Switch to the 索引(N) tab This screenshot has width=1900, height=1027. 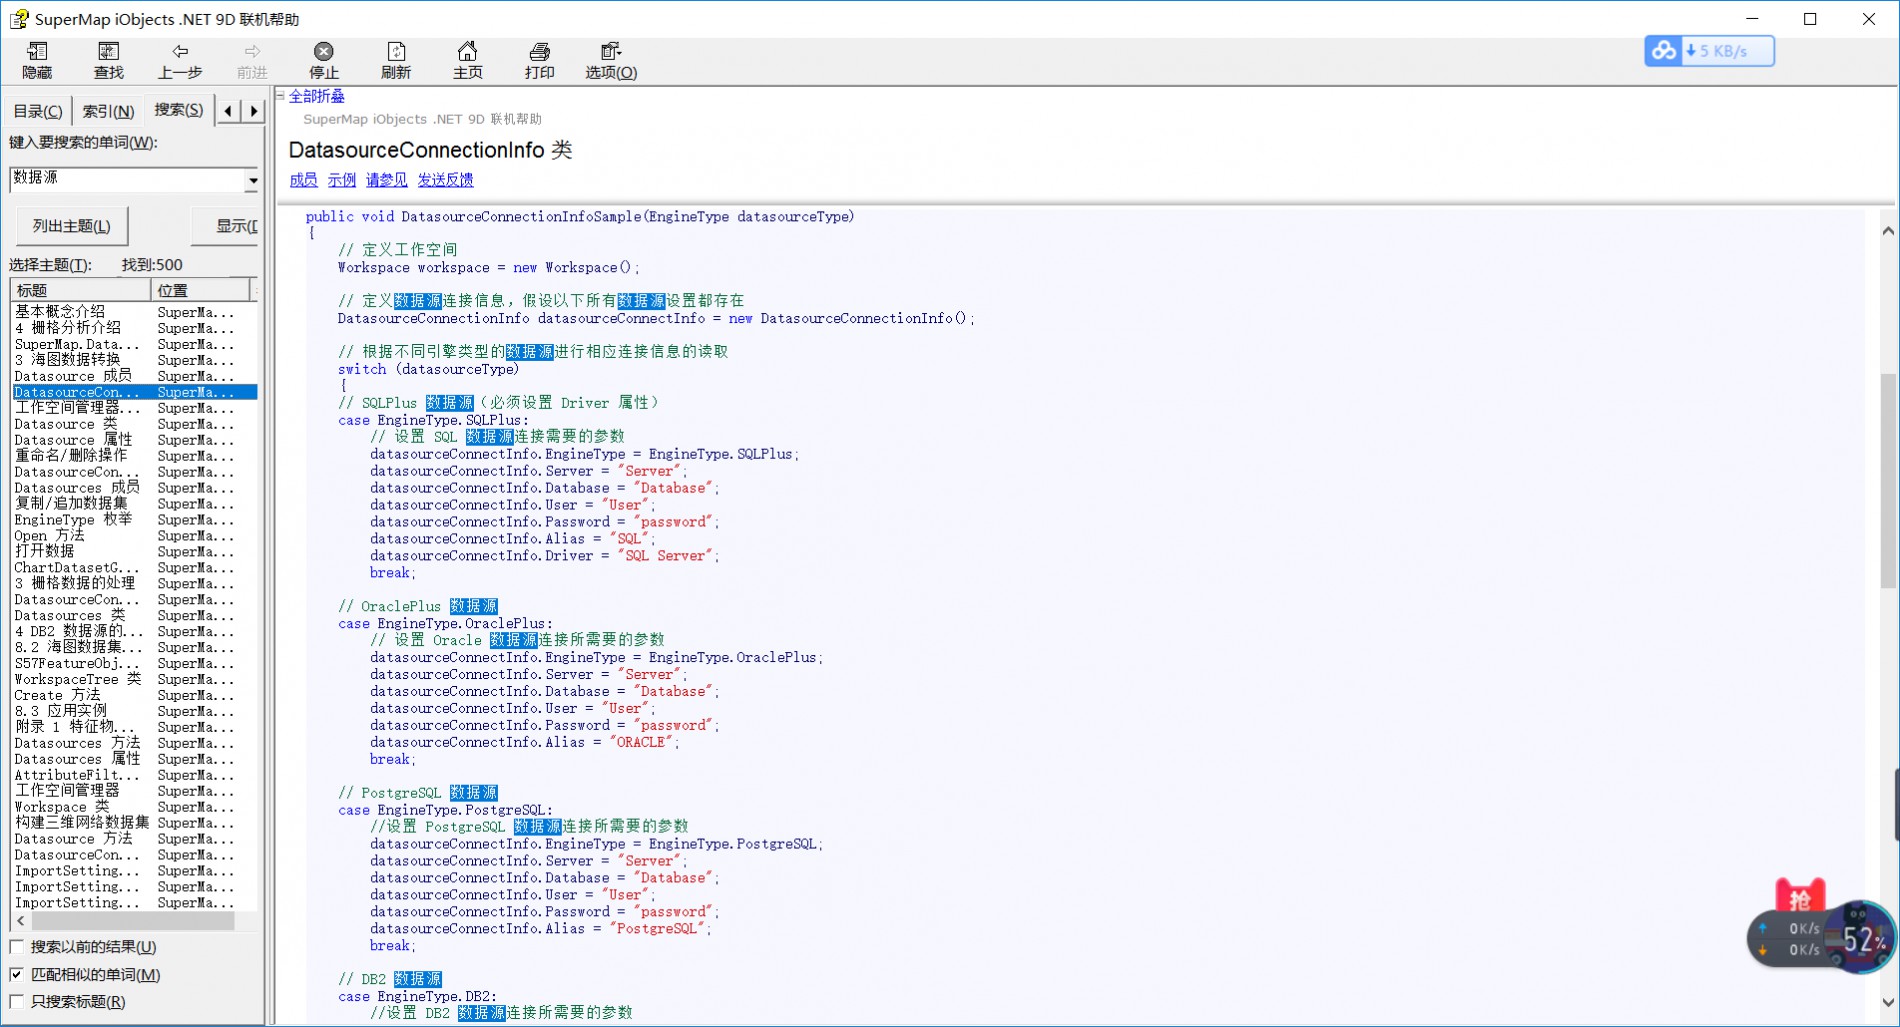(x=108, y=111)
